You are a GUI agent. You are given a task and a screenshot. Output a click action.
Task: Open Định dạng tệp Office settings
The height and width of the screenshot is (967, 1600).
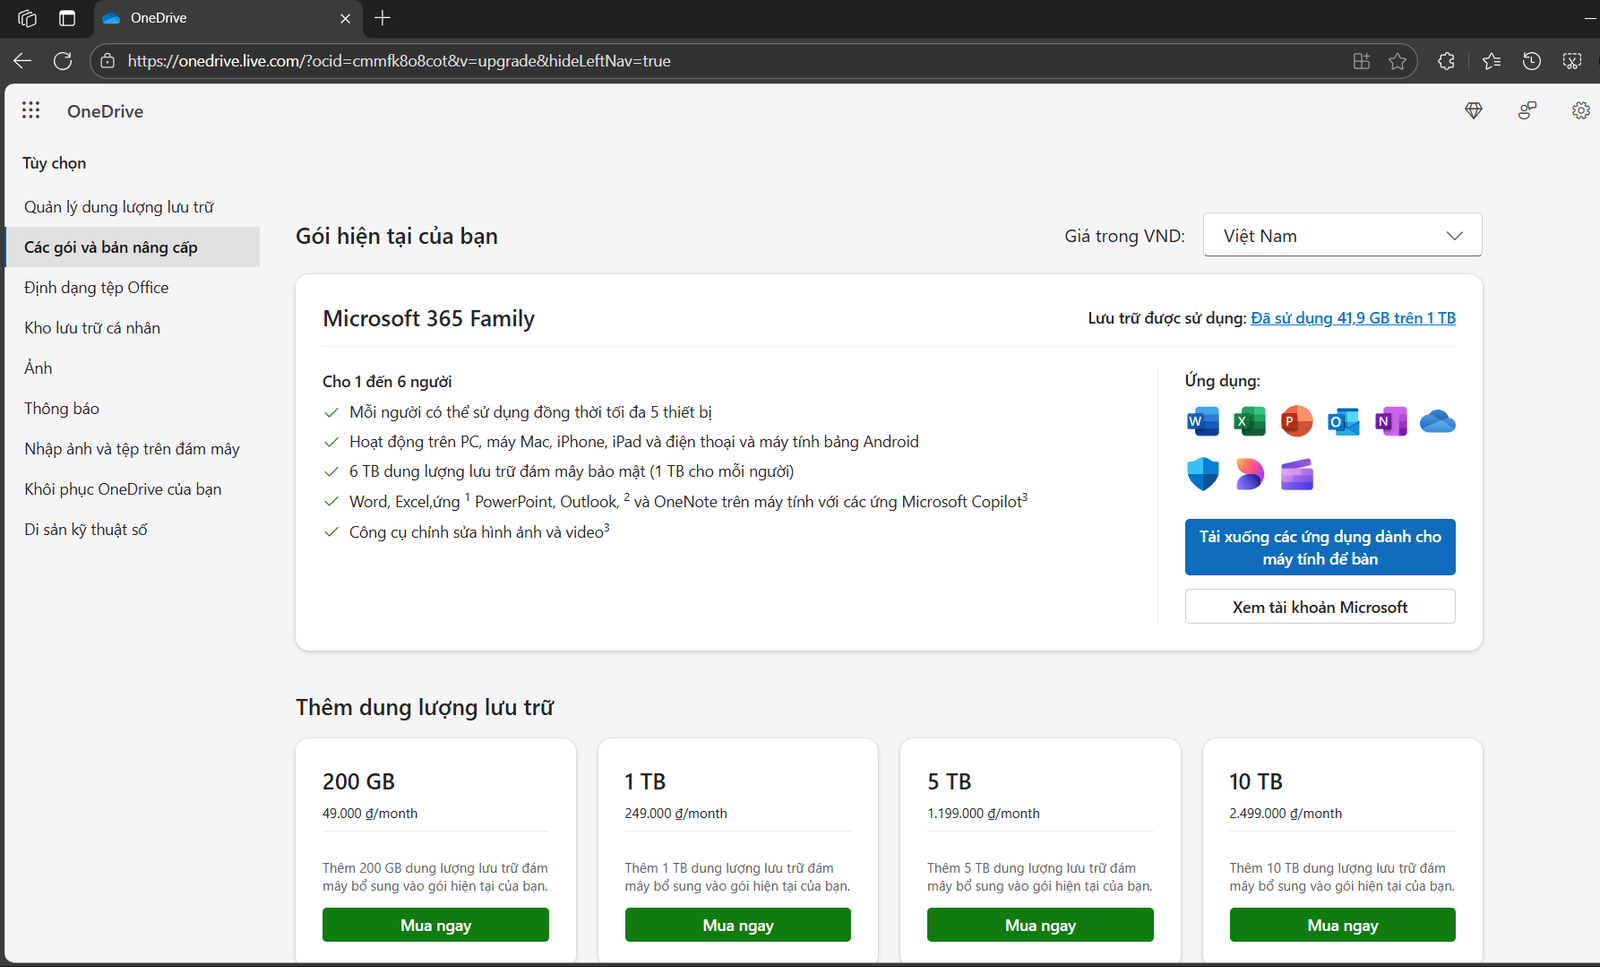pos(96,287)
